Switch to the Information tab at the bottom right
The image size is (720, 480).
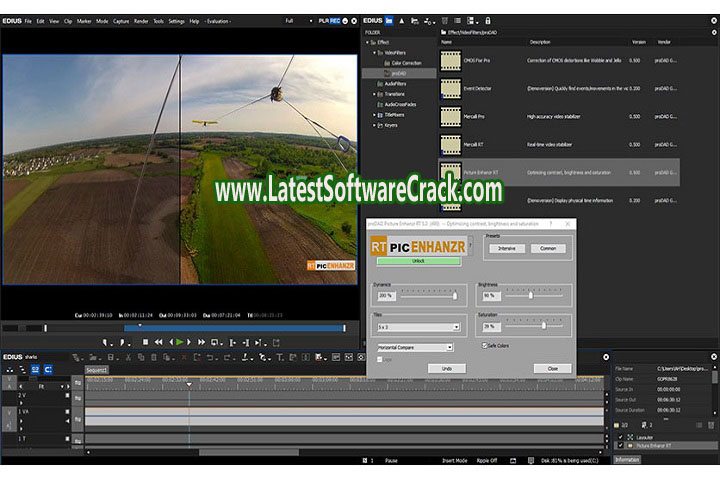click(x=627, y=459)
